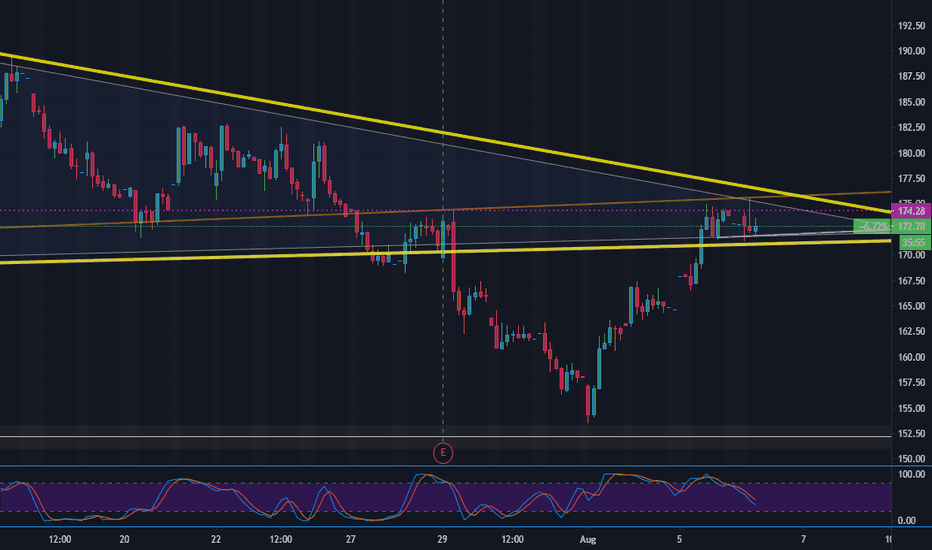Select the green dotted vertical earnings line
This screenshot has width=932, height=550.
click(443, 220)
